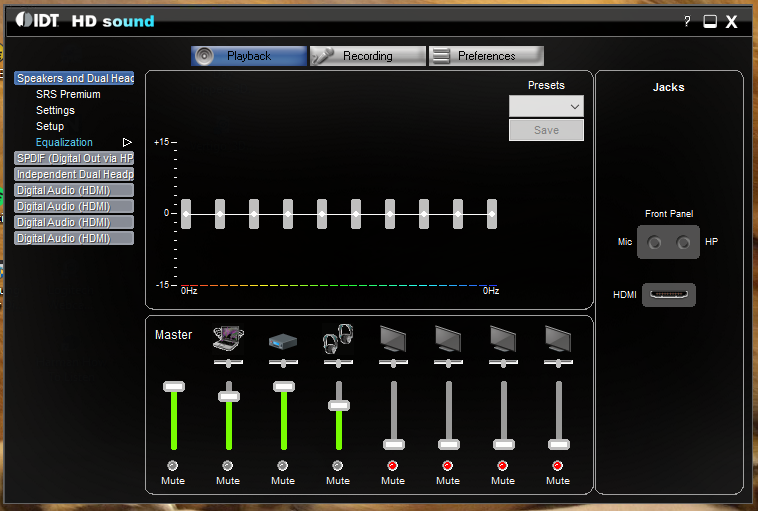Expand SPDIF (Digital Out via HP) section
The height and width of the screenshot is (511, 758).
point(74,158)
